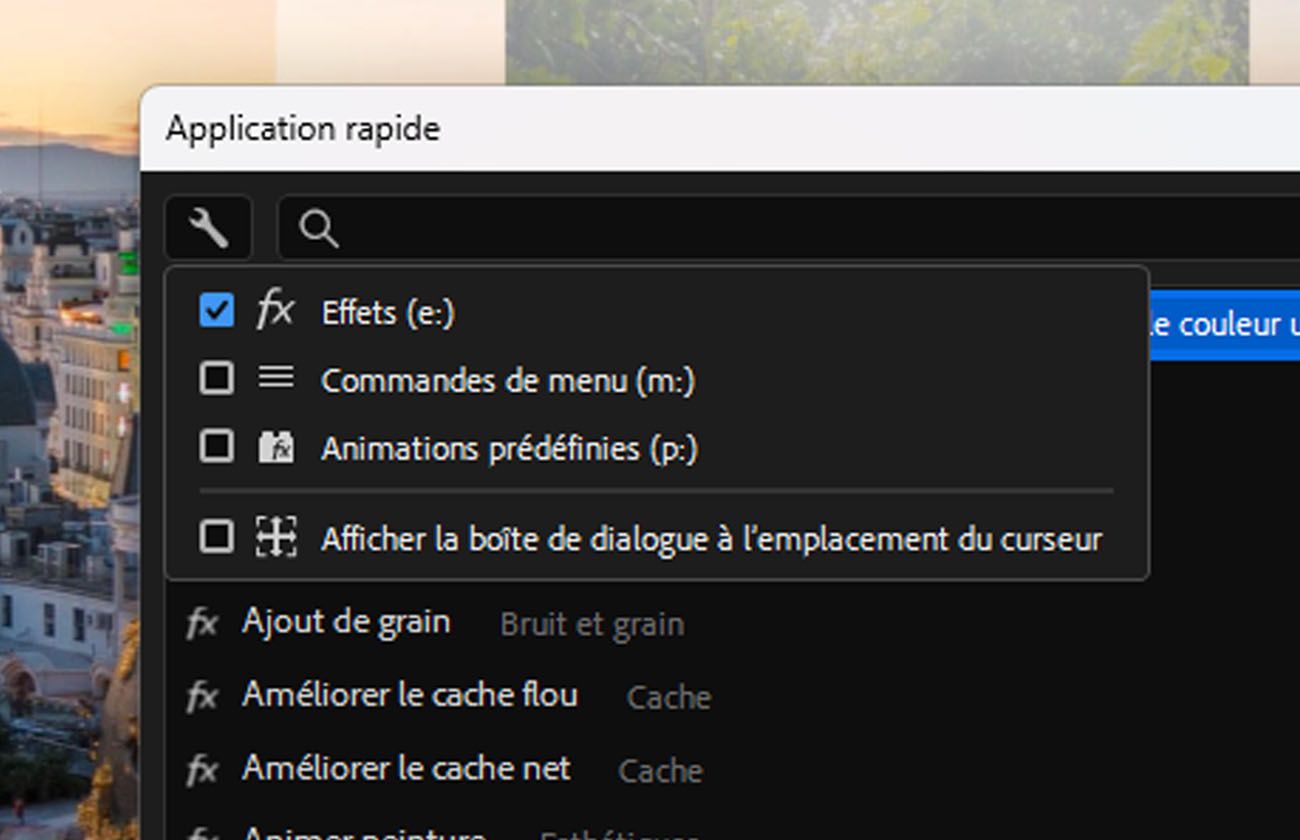Enable the Commandes de menu checkbox
The width and height of the screenshot is (1300, 840).
217,379
